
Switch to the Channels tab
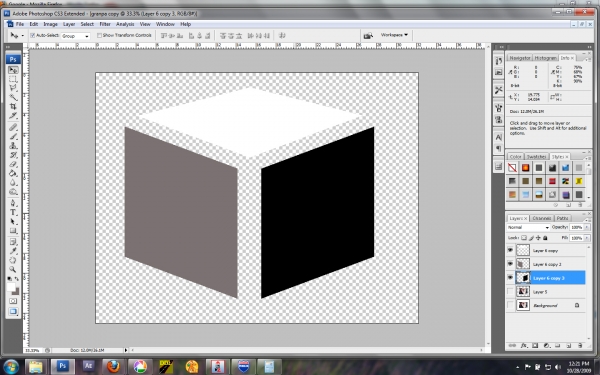[x=541, y=218]
